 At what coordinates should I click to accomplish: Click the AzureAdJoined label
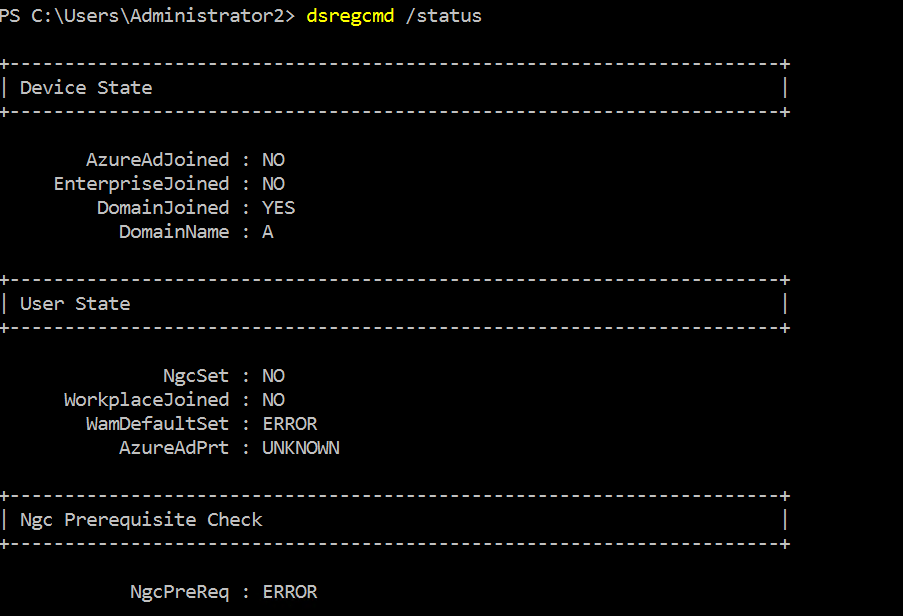point(157,160)
